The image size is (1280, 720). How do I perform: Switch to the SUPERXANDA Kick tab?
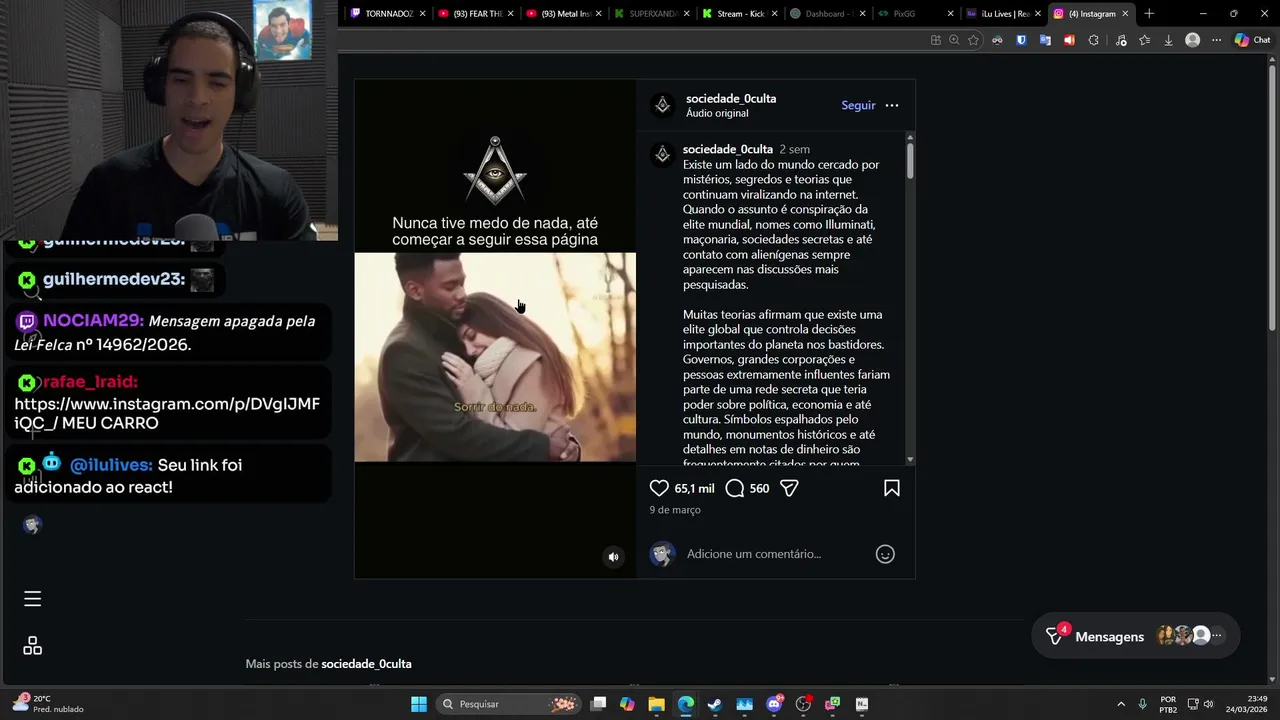point(653,14)
